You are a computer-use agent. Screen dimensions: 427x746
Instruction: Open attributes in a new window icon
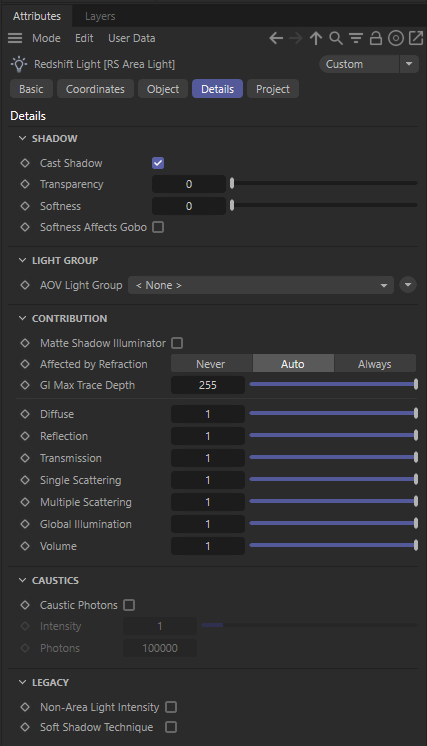416,38
